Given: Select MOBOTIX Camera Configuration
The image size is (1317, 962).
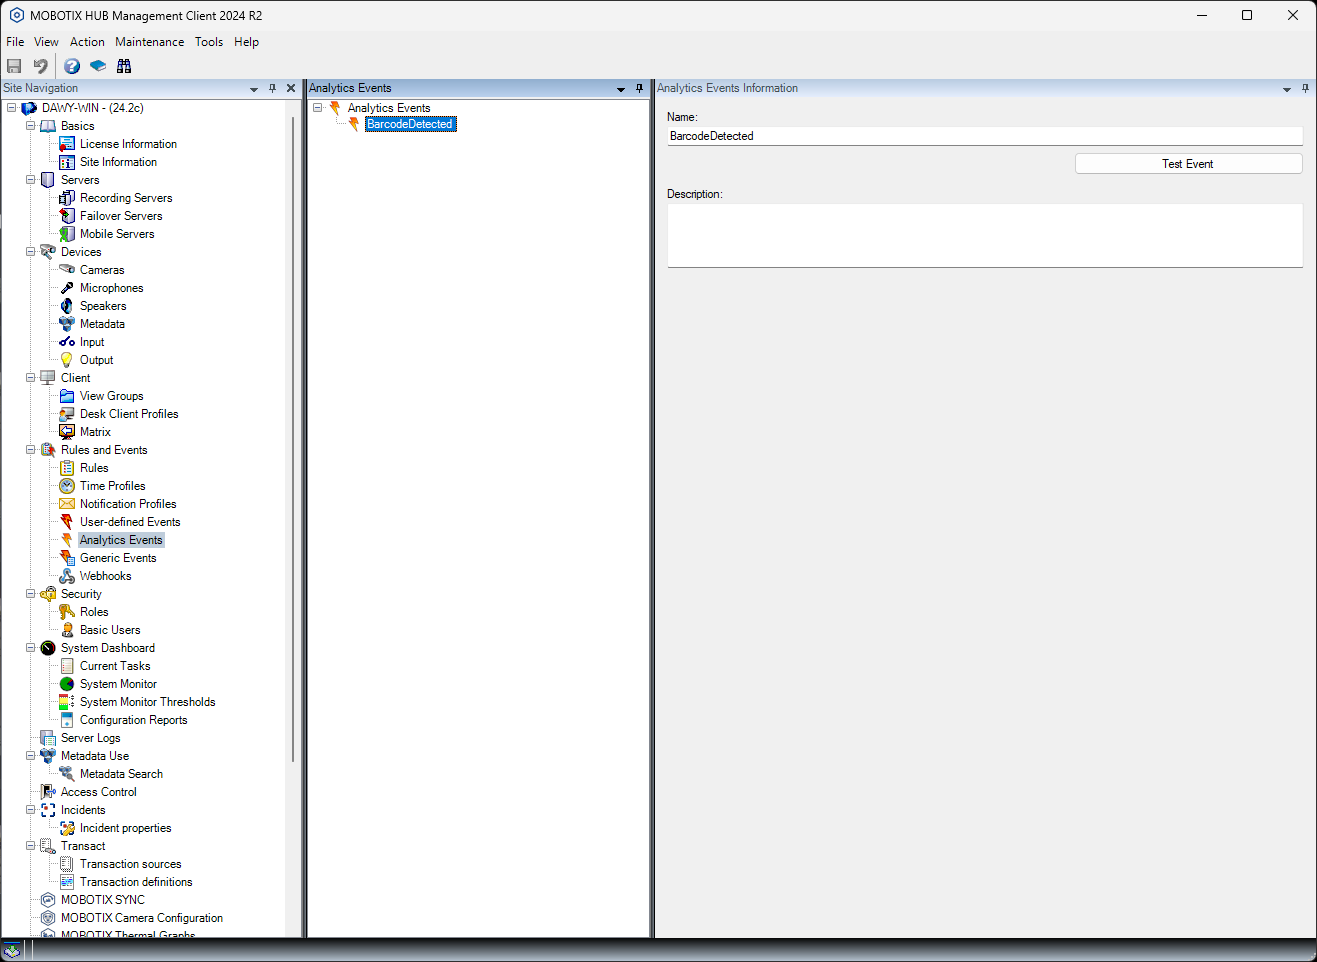Looking at the screenshot, I should point(142,918).
